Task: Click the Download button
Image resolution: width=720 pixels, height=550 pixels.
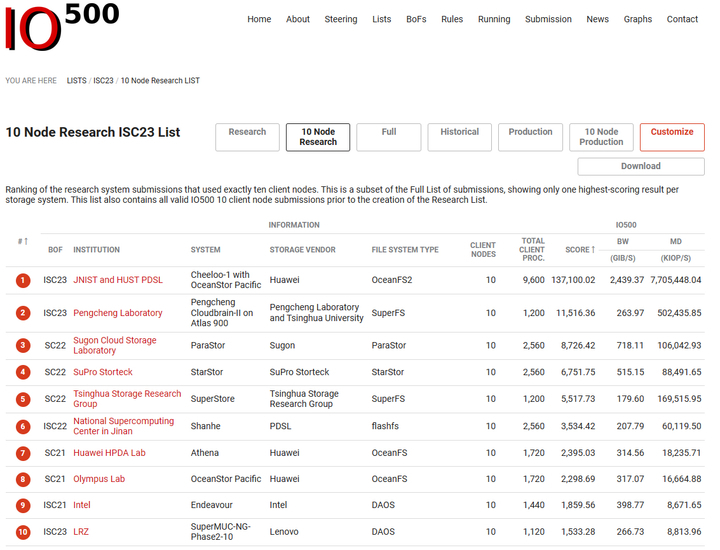Action: click(640, 166)
